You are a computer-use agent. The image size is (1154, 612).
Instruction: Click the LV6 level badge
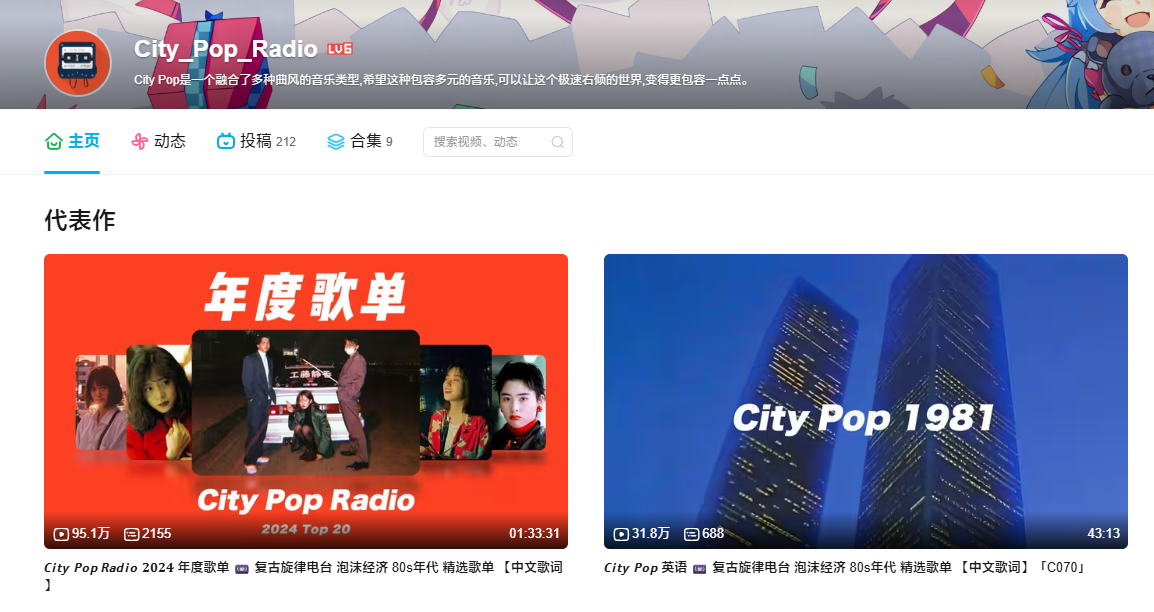click(x=340, y=49)
